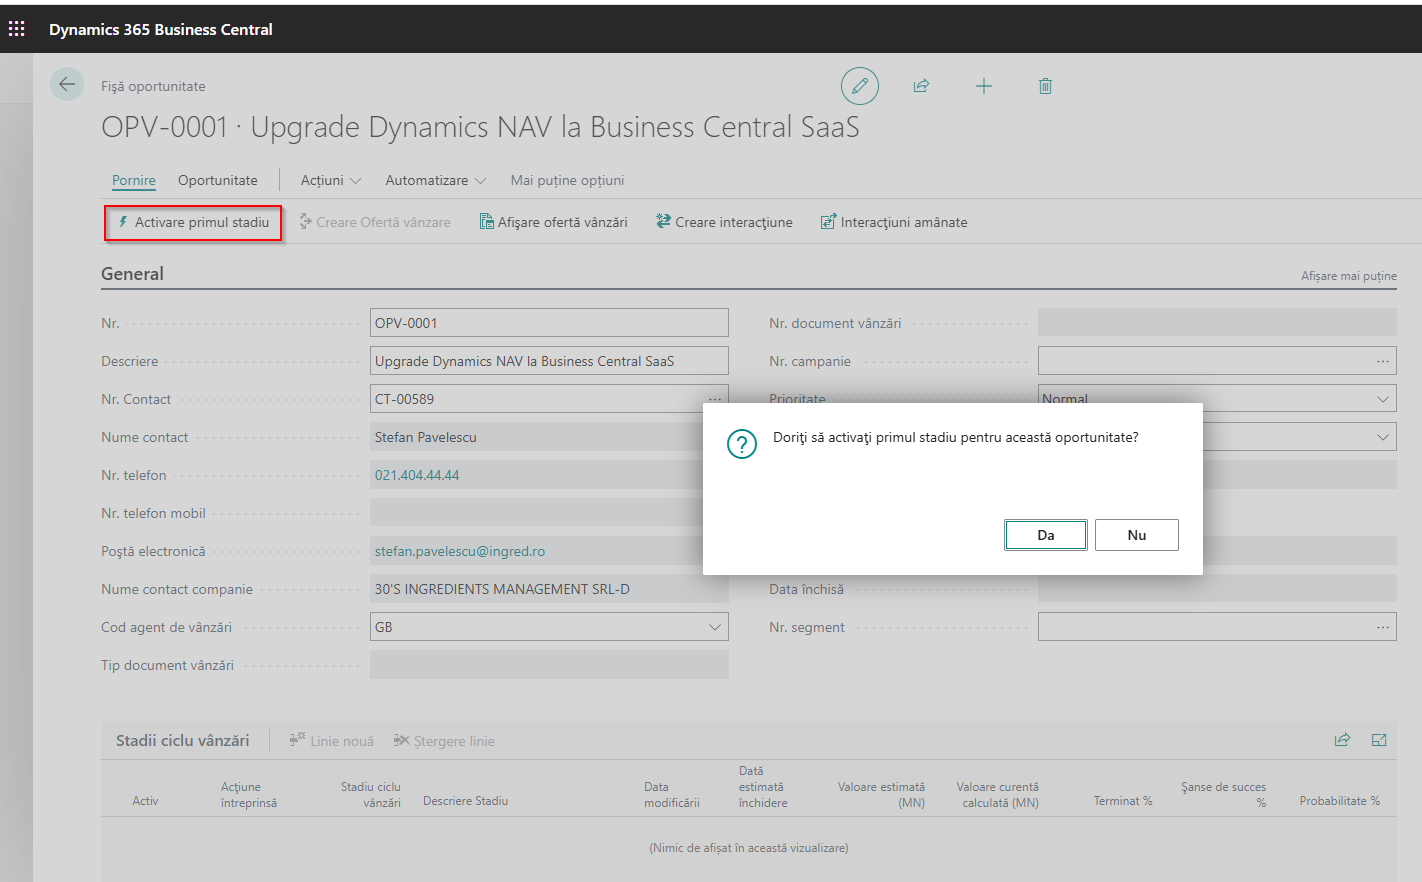The width and height of the screenshot is (1422, 882).
Task: Click Creare Ofertă vânzare action
Action: (375, 222)
